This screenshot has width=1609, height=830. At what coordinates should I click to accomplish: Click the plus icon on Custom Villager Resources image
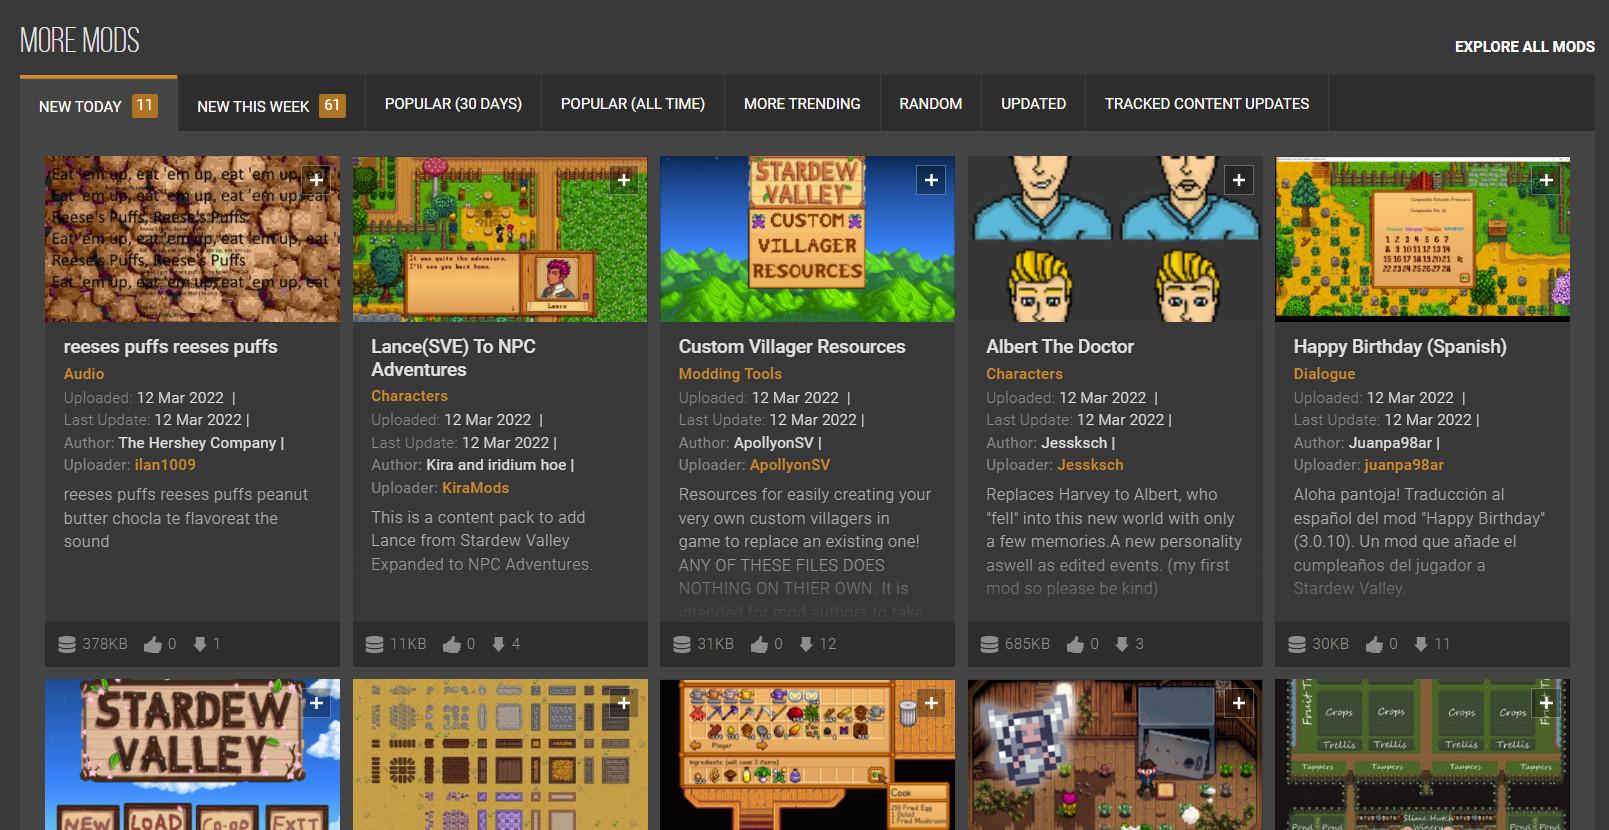click(931, 180)
